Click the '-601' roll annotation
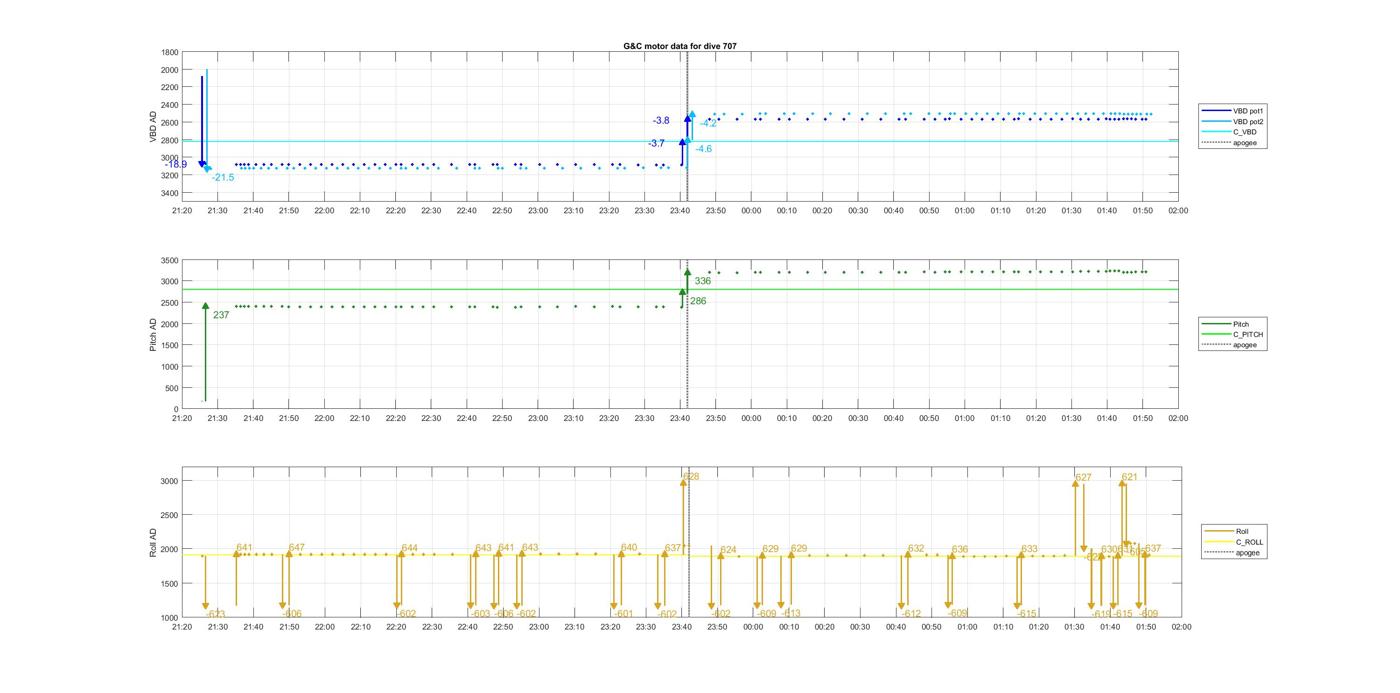Viewport: 1400px width, 693px height. (623, 614)
